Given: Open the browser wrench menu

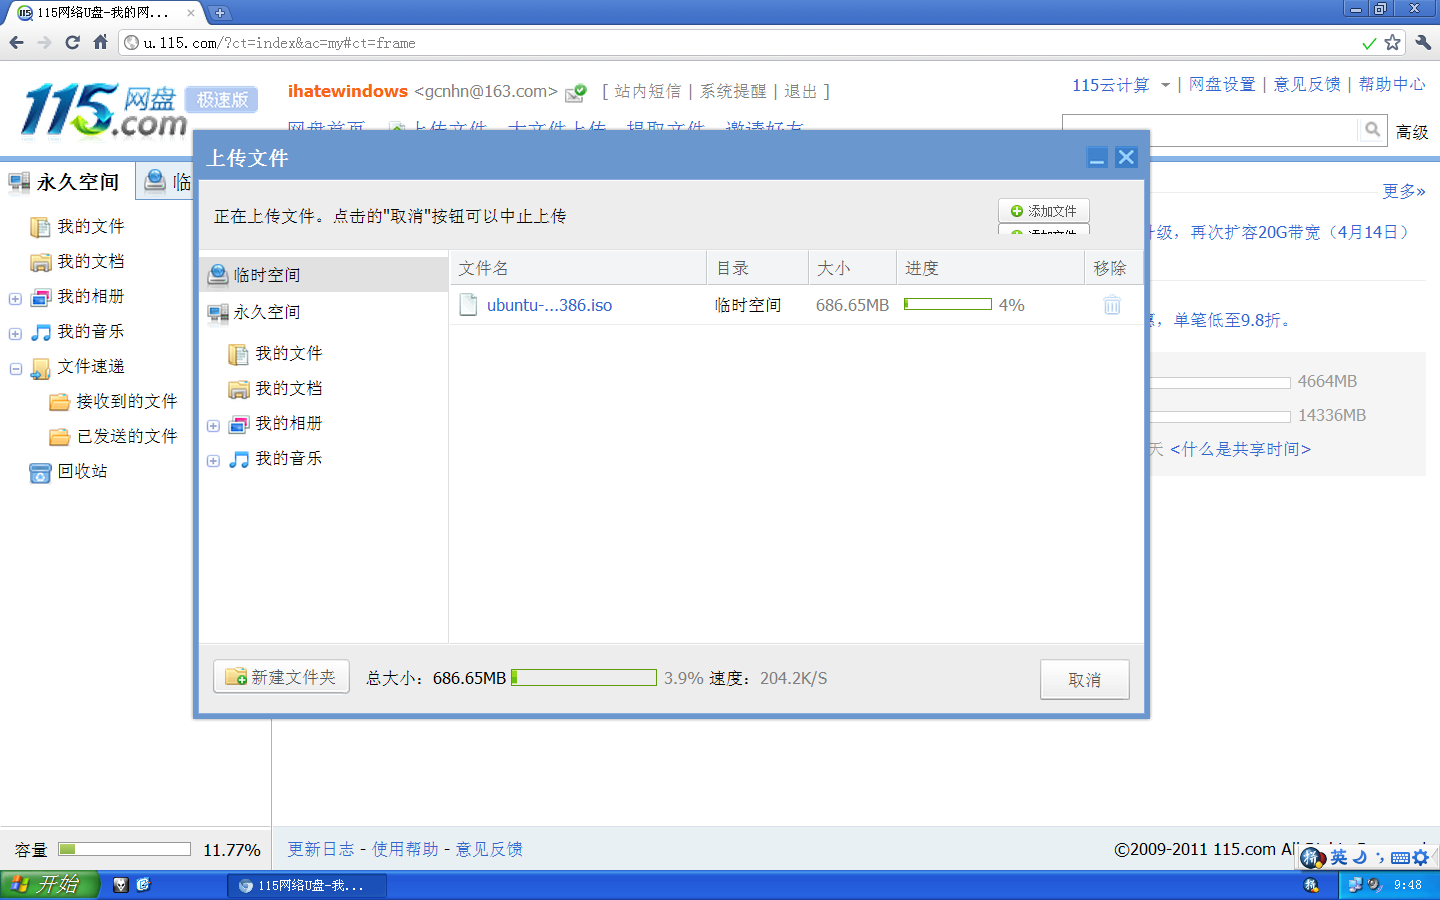Looking at the screenshot, I should click(1423, 42).
